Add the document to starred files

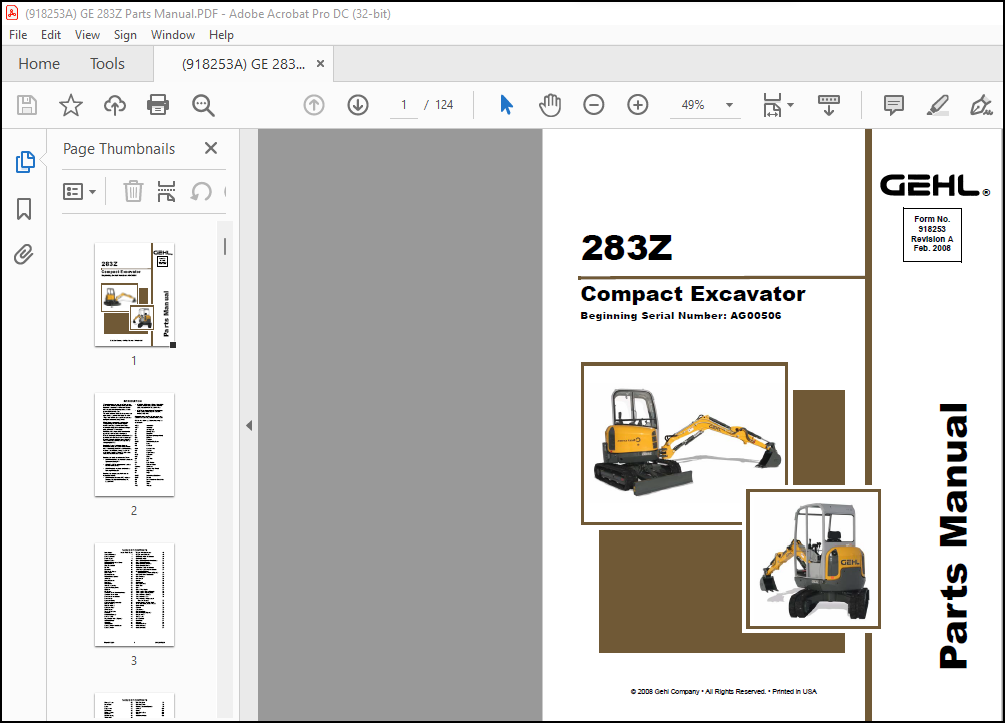click(71, 105)
